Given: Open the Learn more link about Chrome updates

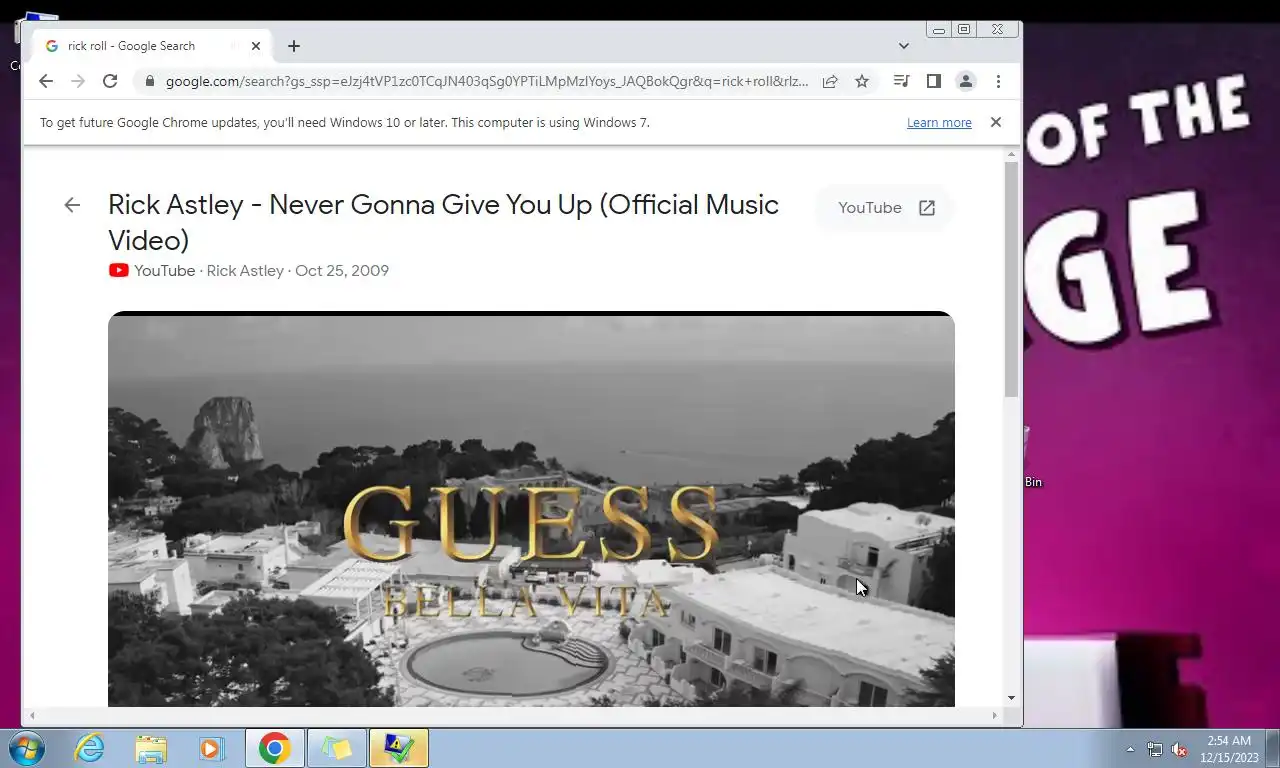Looking at the screenshot, I should pos(939,122).
